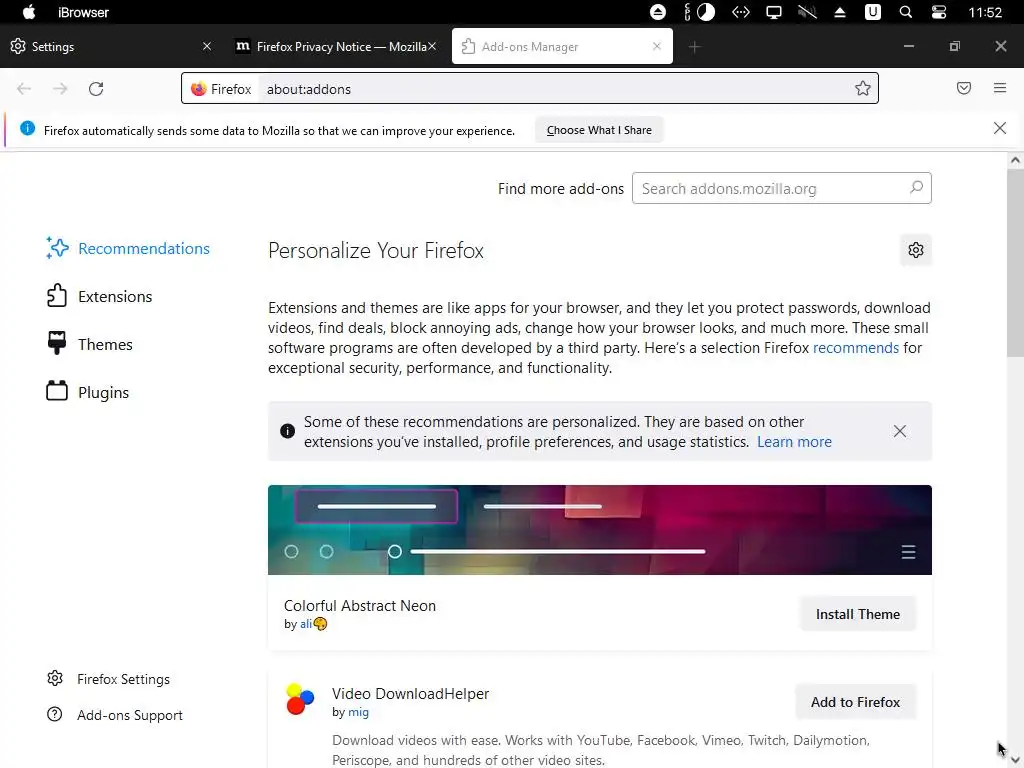Open the theme author ali link

pos(306,624)
